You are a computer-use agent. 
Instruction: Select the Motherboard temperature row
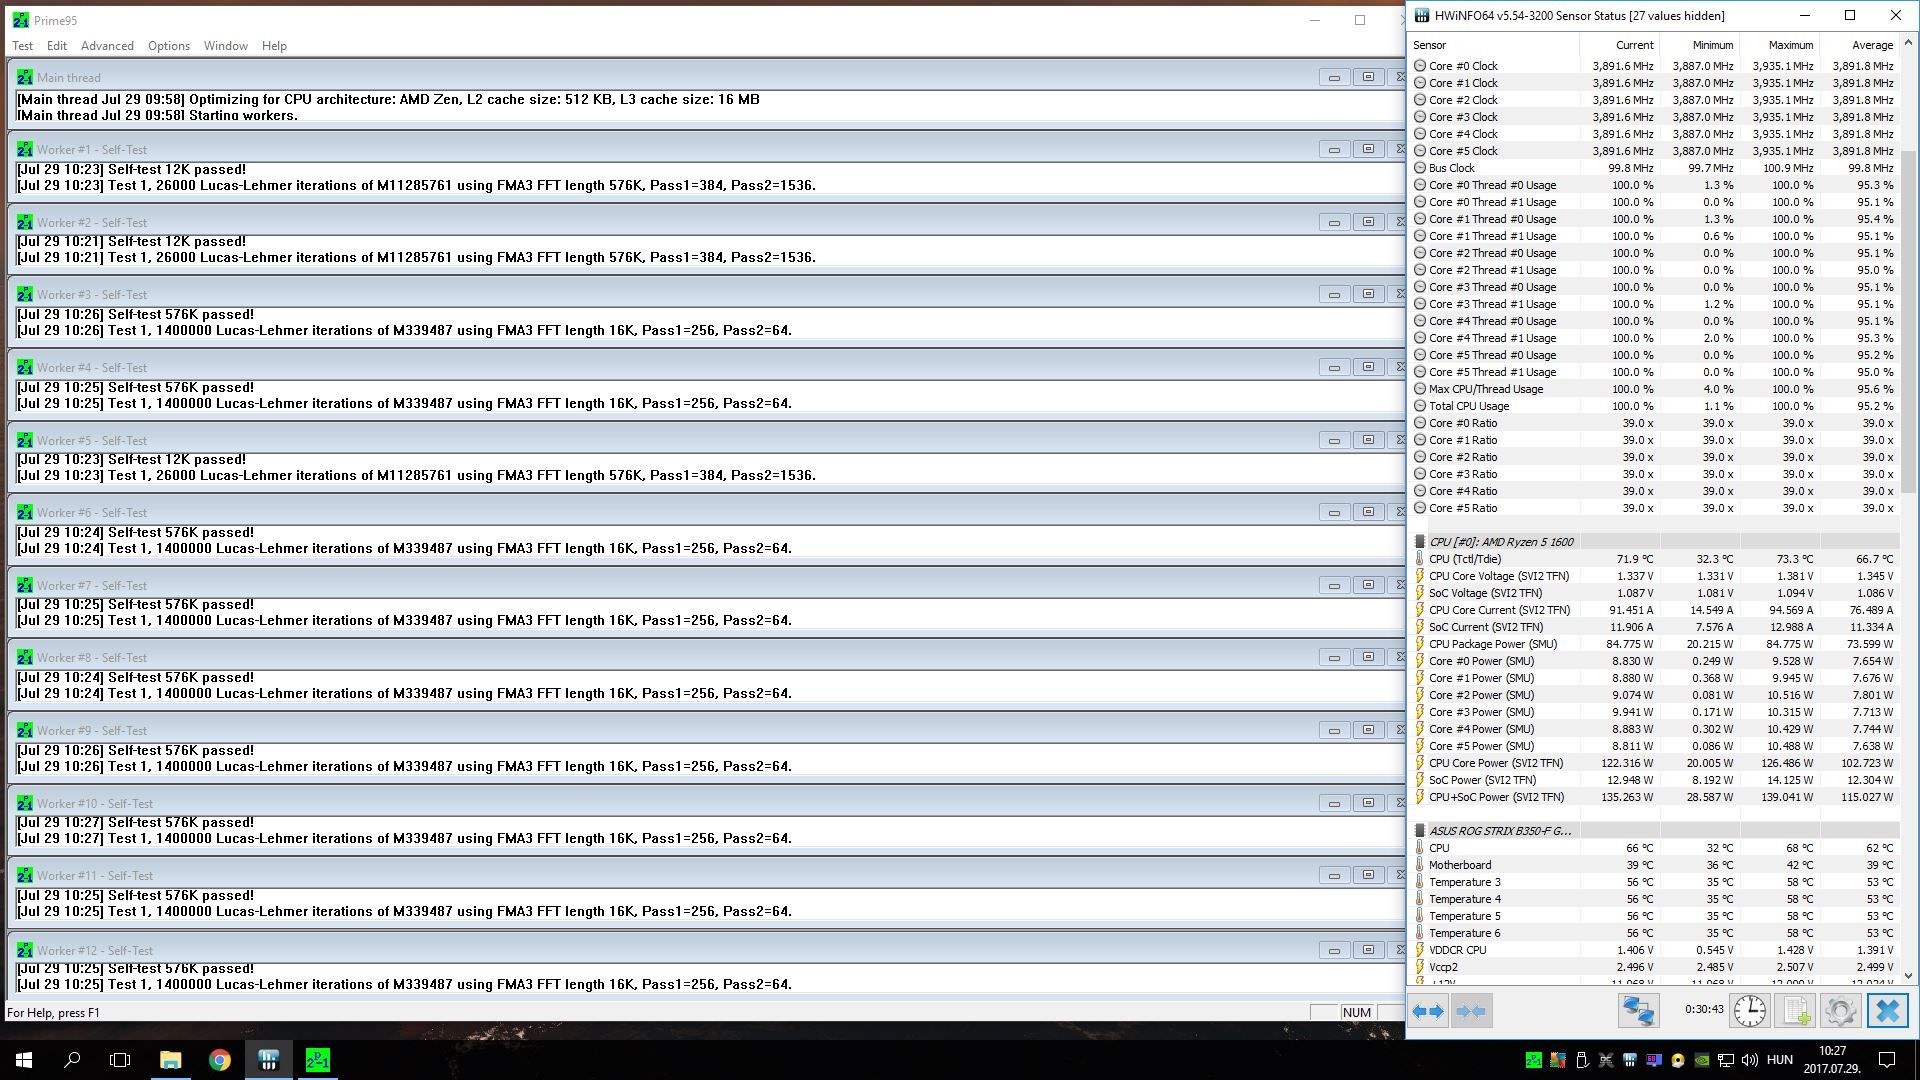[x=1654, y=865]
